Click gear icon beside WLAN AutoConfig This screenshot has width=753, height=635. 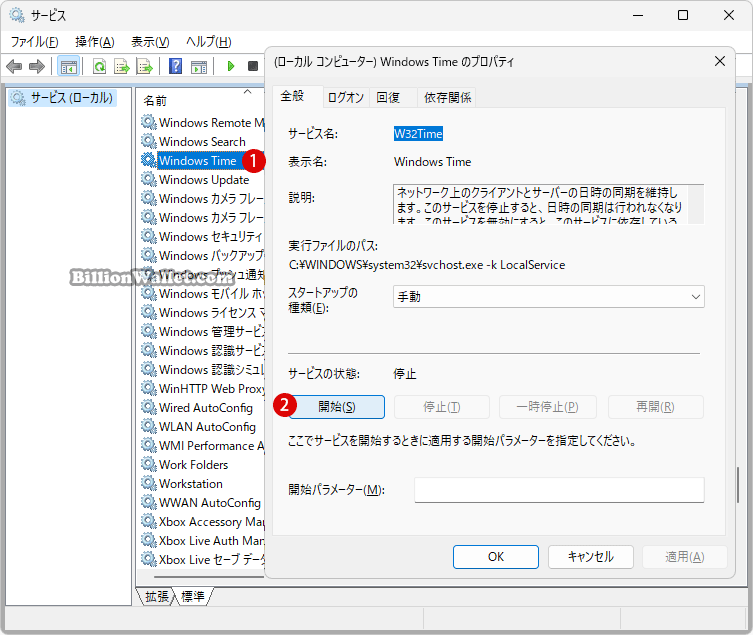pos(149,427)
